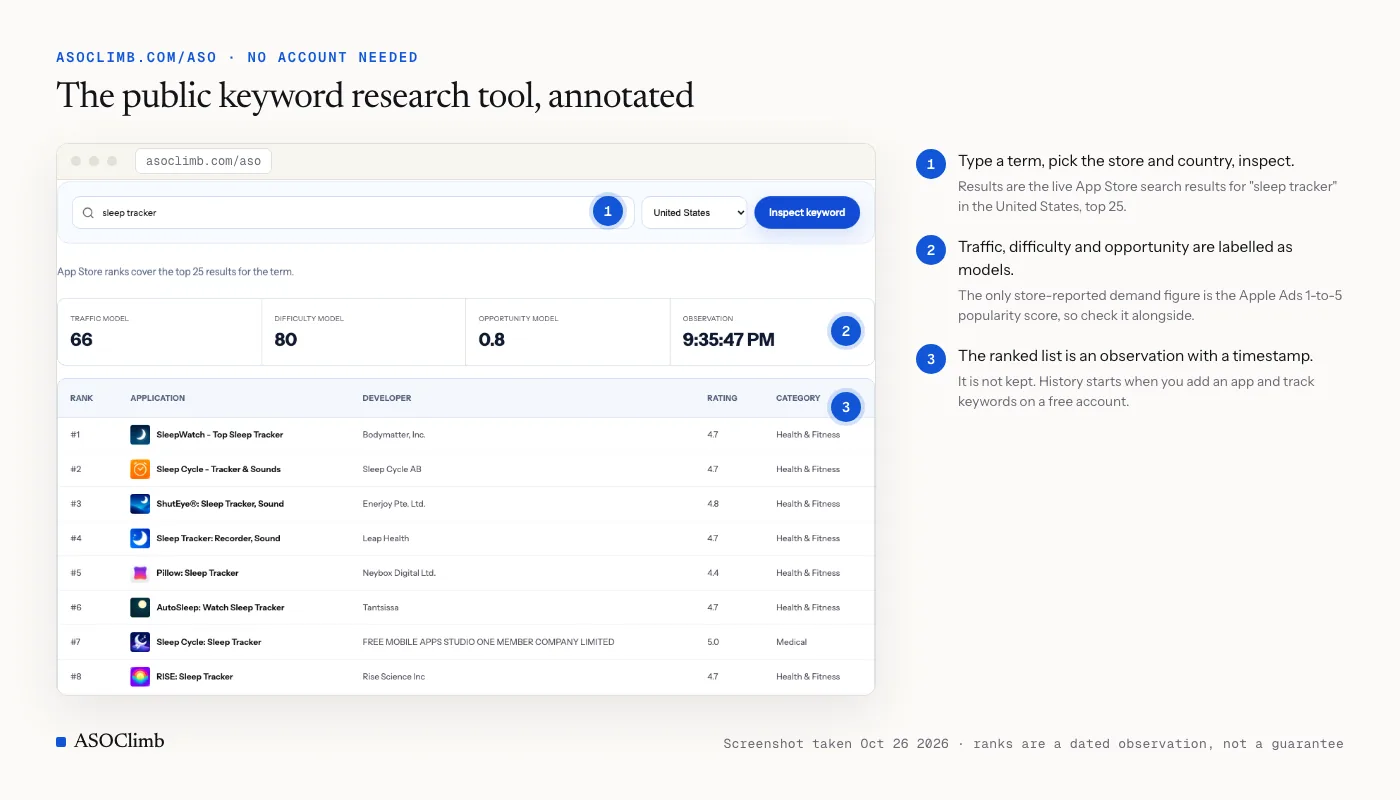
Task: Click RISE: Sleep Tracker name
Action: coord(195,677)
